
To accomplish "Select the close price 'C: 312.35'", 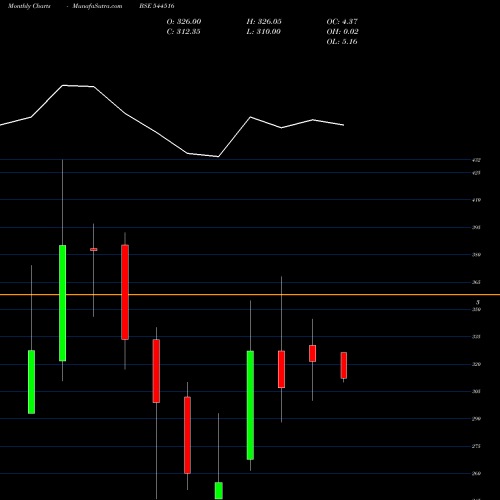I will click(x=183, y=32).
